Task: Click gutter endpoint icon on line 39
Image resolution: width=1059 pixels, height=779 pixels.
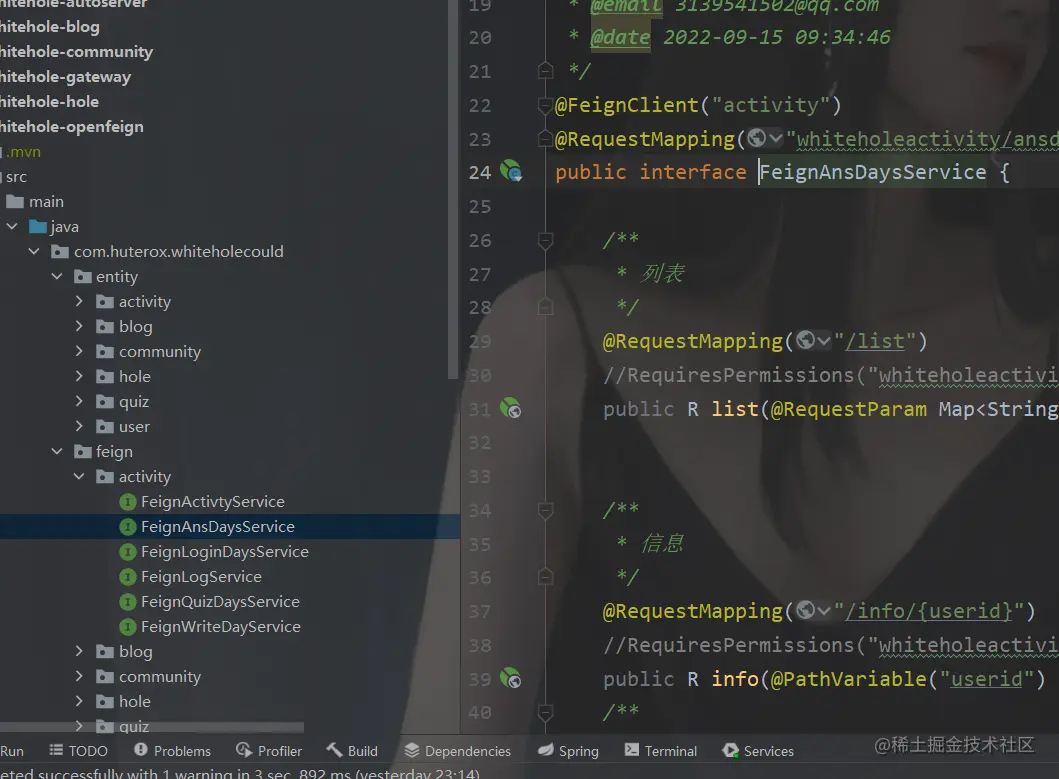Action: (511, 677)
